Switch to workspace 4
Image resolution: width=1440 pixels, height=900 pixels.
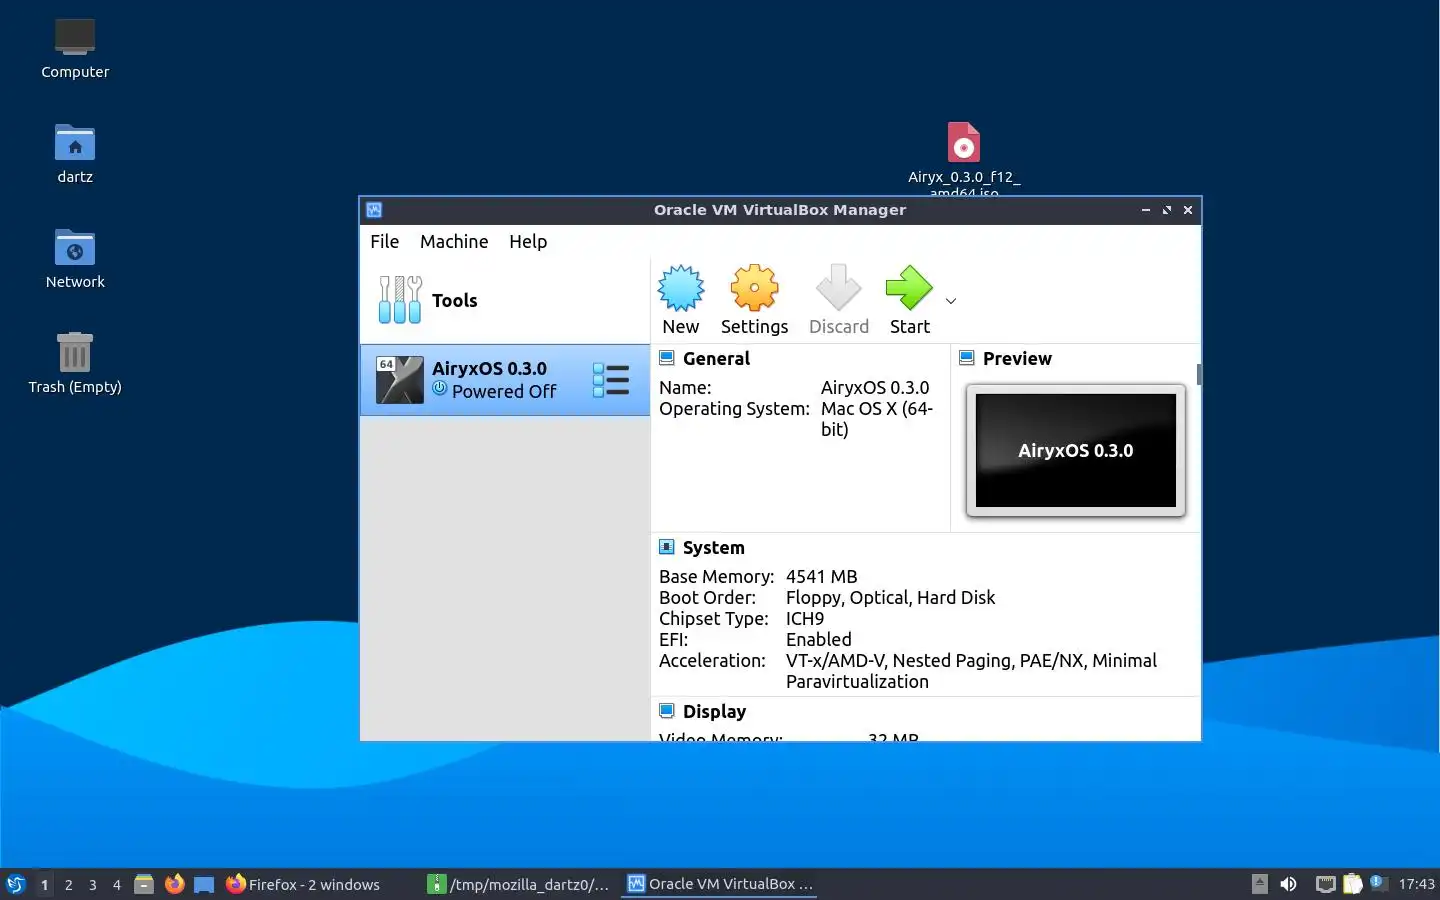tap(117, 884)
